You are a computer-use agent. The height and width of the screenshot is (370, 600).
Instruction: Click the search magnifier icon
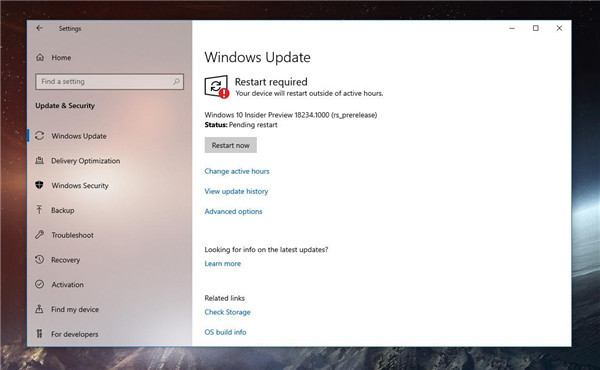click(x=176, y=81)
